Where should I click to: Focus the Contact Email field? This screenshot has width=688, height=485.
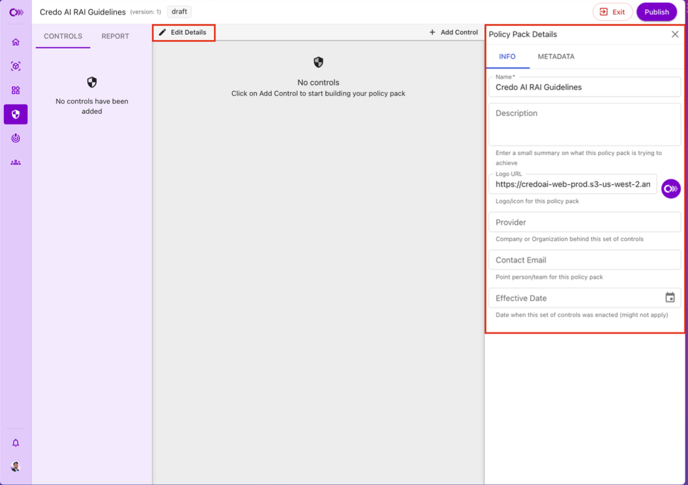[x=585, y=260]
